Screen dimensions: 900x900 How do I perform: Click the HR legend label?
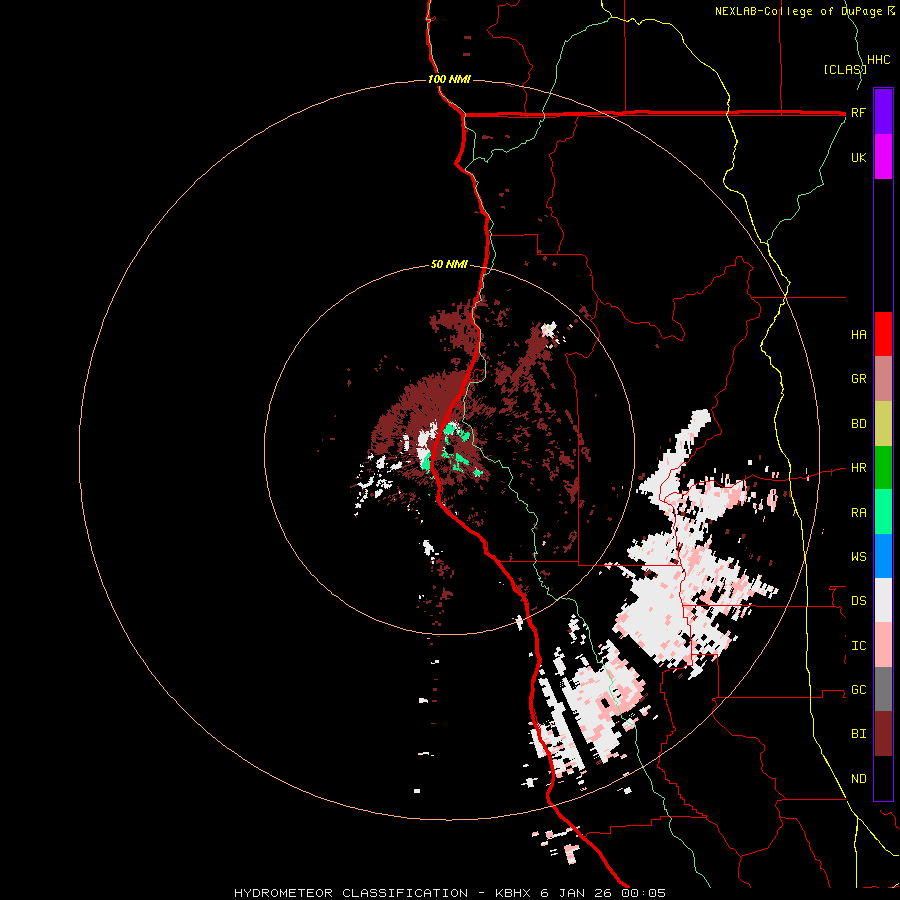858,468
